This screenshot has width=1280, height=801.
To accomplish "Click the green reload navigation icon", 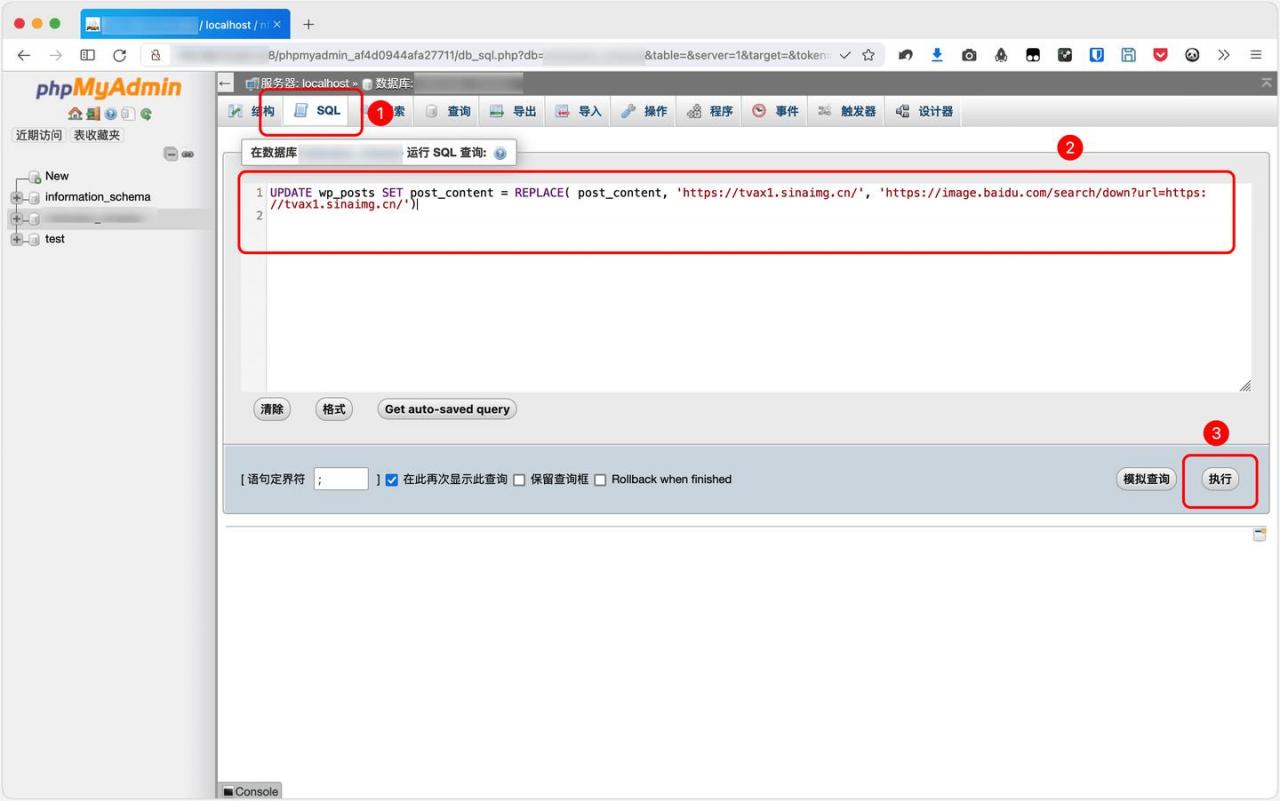I will (146, 114).
